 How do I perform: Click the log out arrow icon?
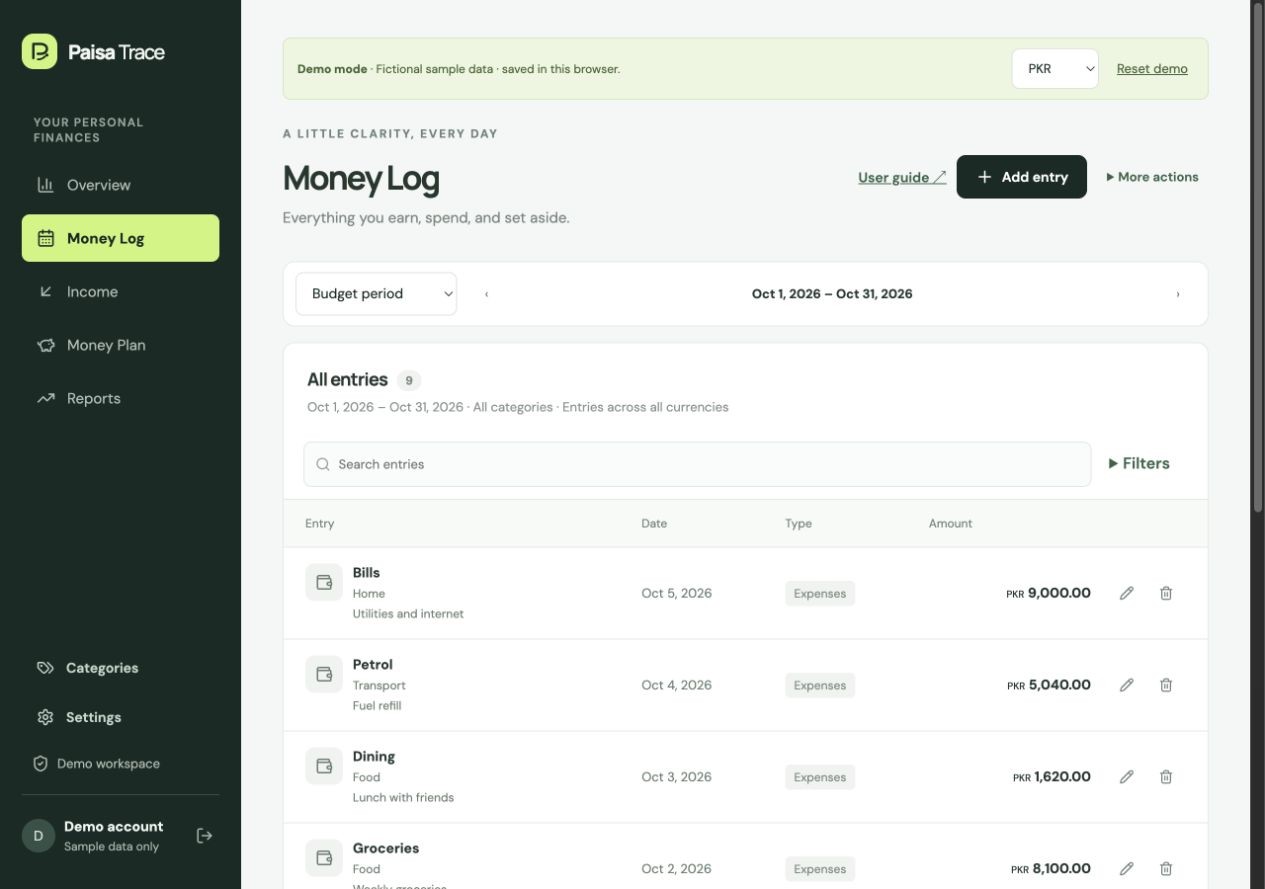pos(204,835)
